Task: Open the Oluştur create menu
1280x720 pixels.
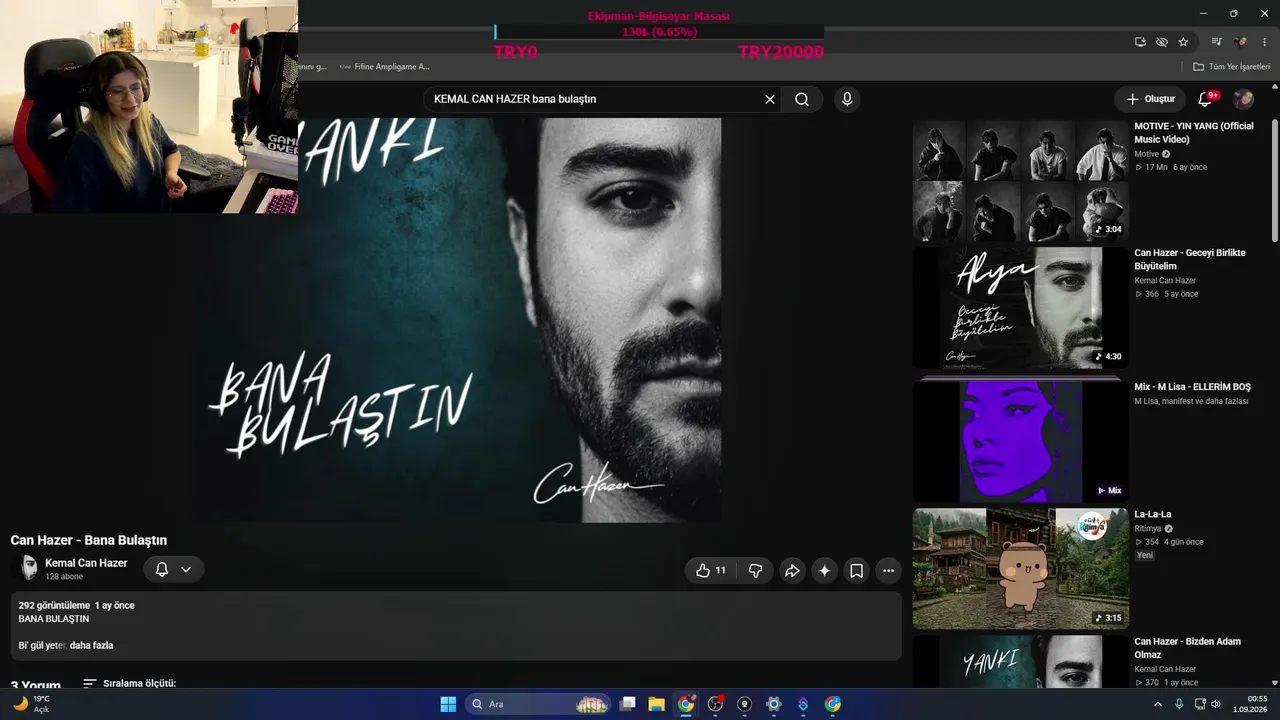Action: (x=1150, y=99)
